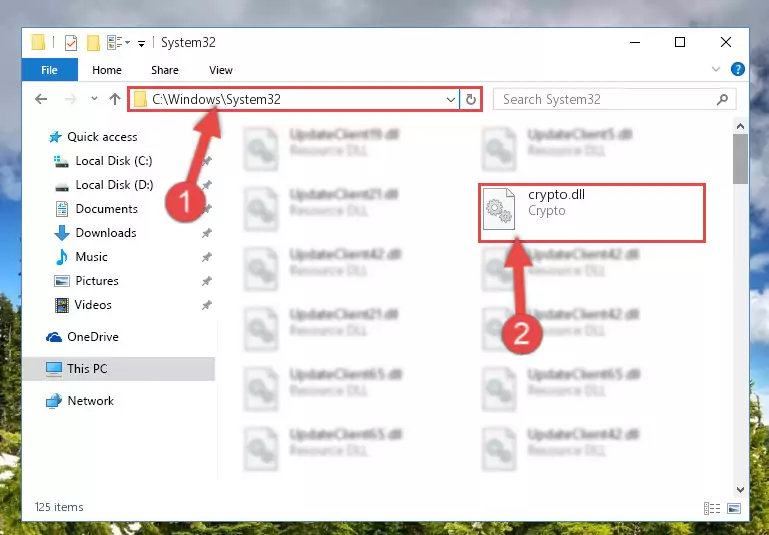The height and width of the screenshot is (535, 769).
Task: Unpin Videos using its pin icon
Action: 207,305
